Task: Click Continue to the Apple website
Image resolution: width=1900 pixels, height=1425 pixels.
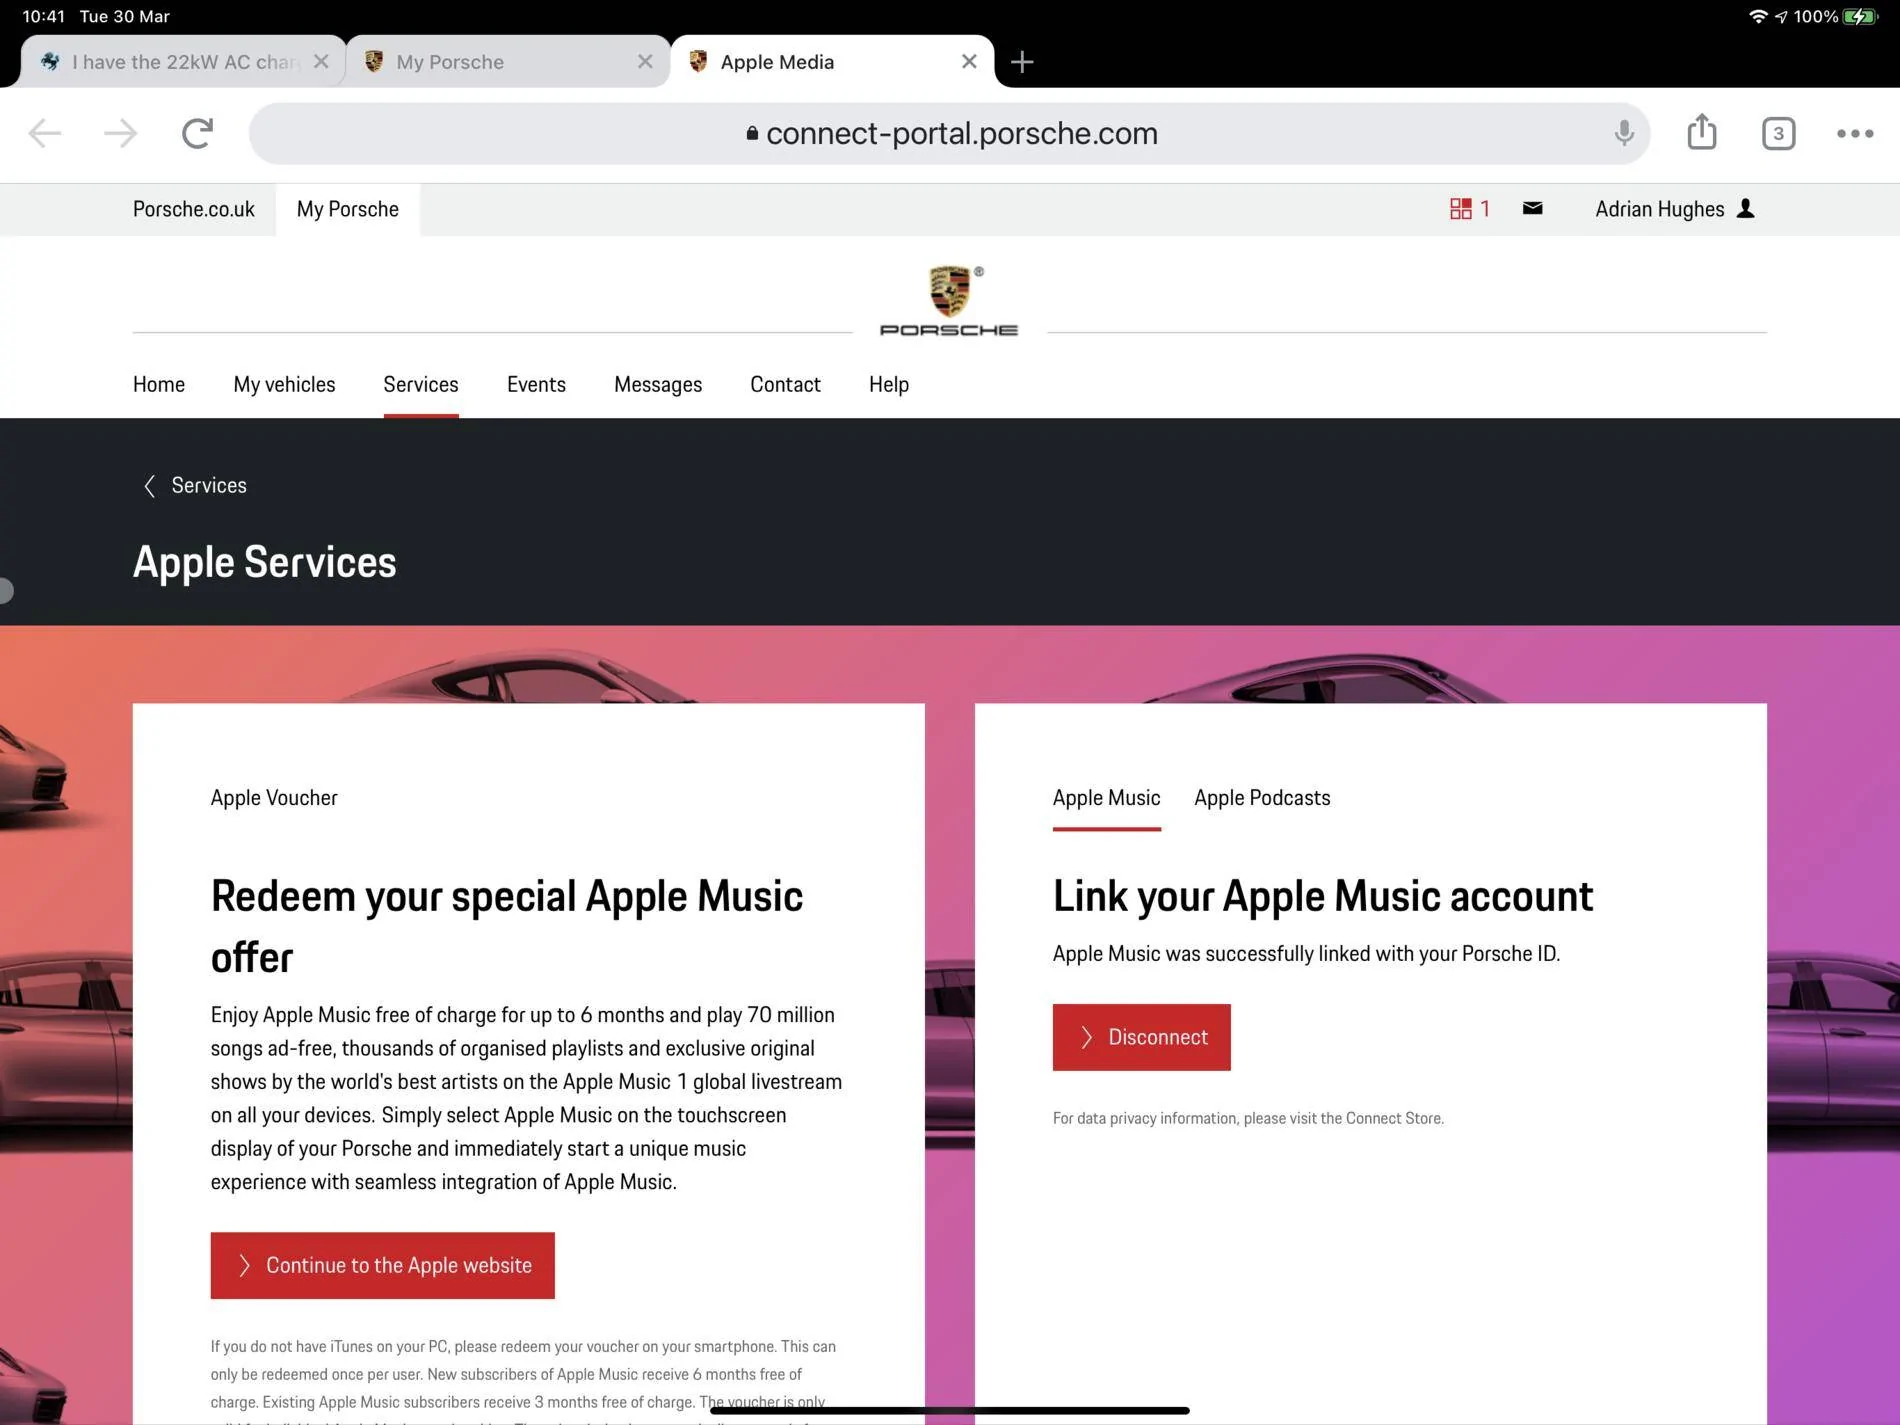Action: [x=382, y=1265]
